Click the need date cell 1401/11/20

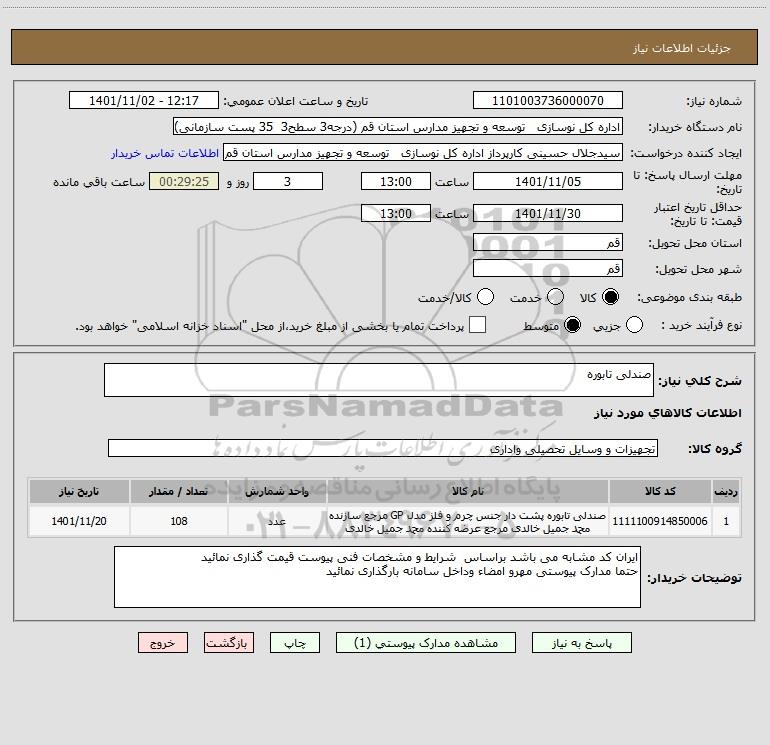[79, 521]
